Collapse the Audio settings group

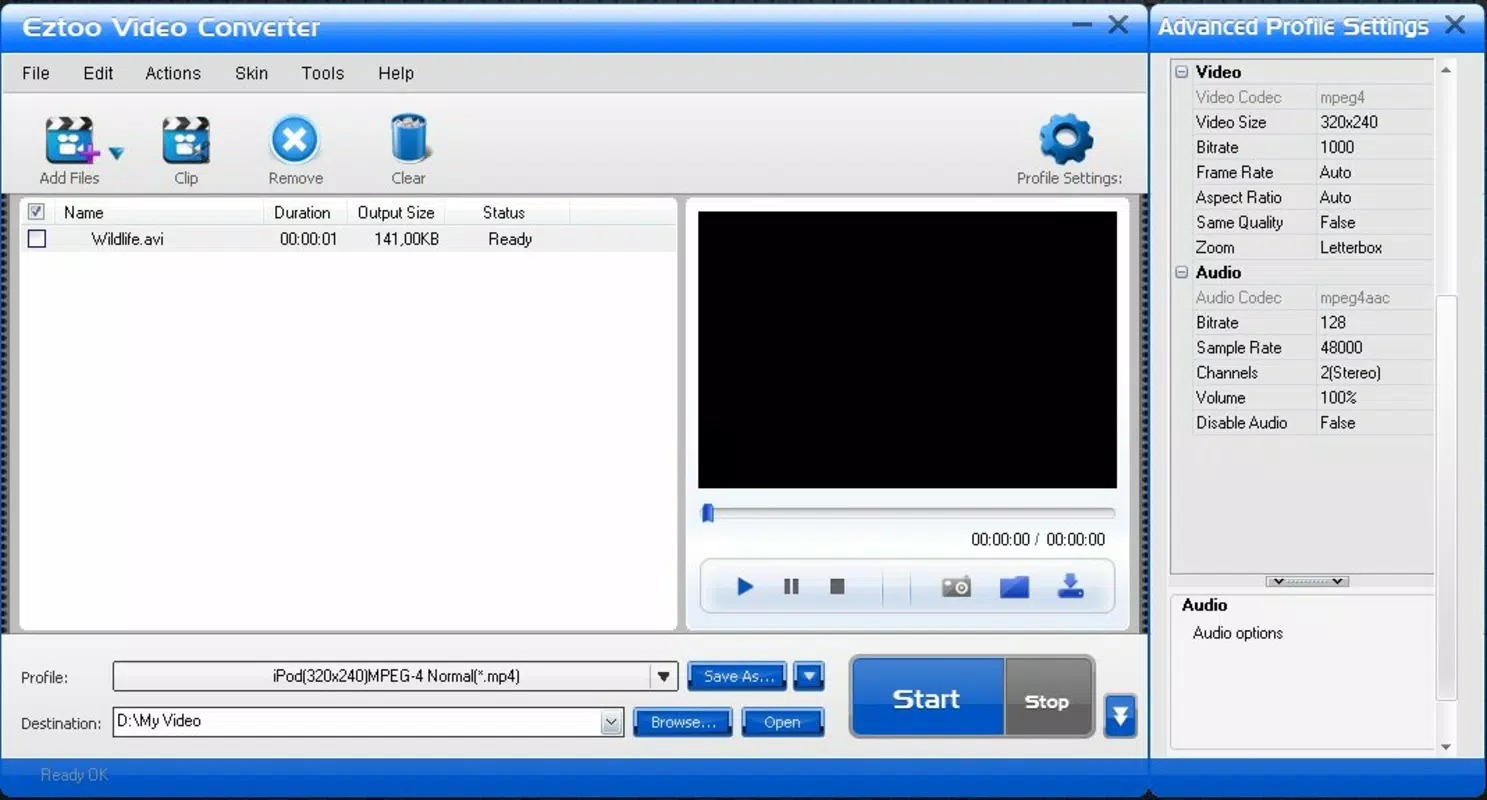click(x=1182, y=272)
